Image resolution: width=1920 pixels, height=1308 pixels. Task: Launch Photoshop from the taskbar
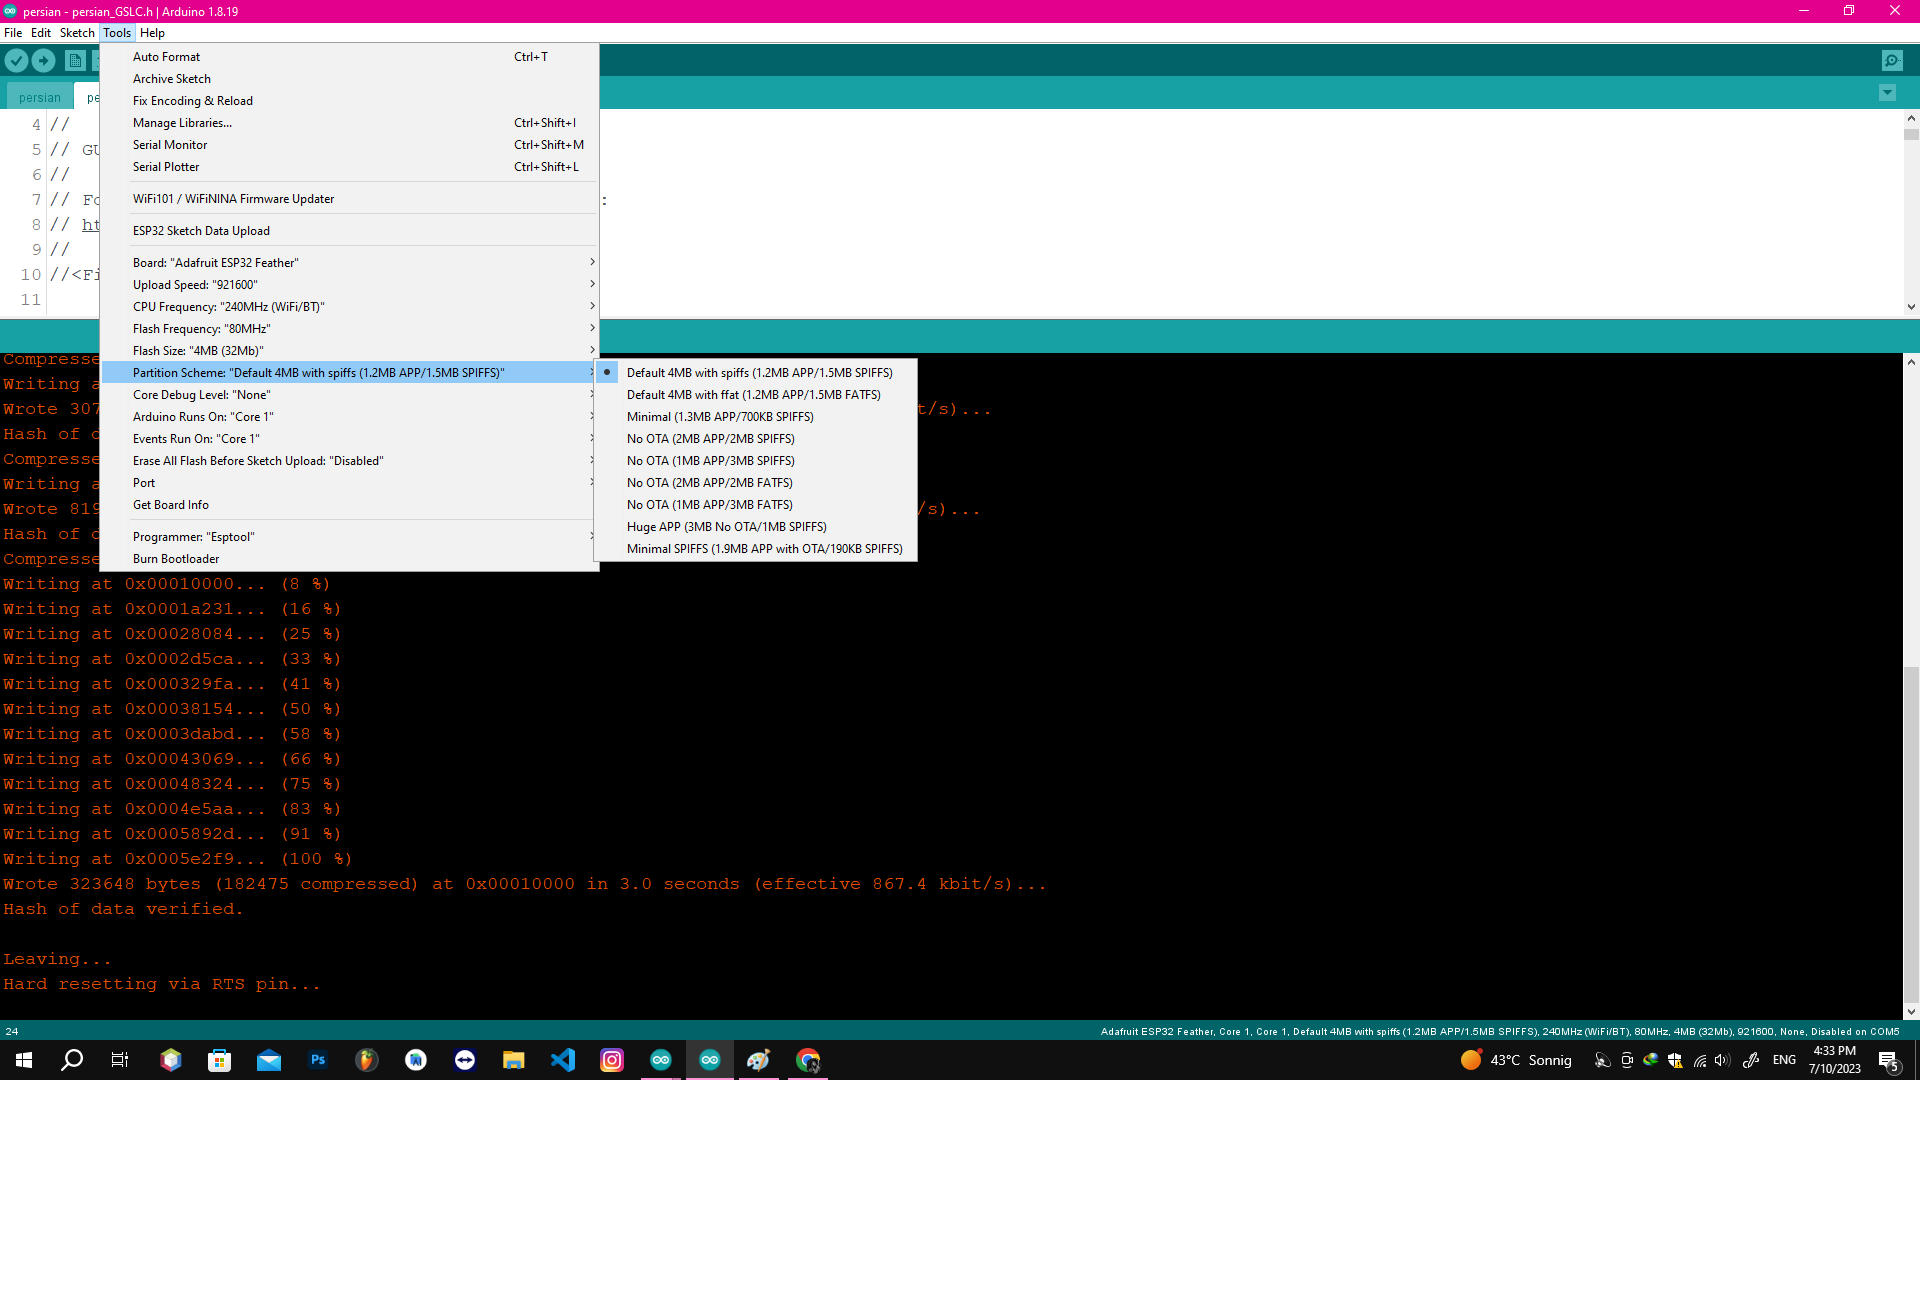click(318, 1061)
